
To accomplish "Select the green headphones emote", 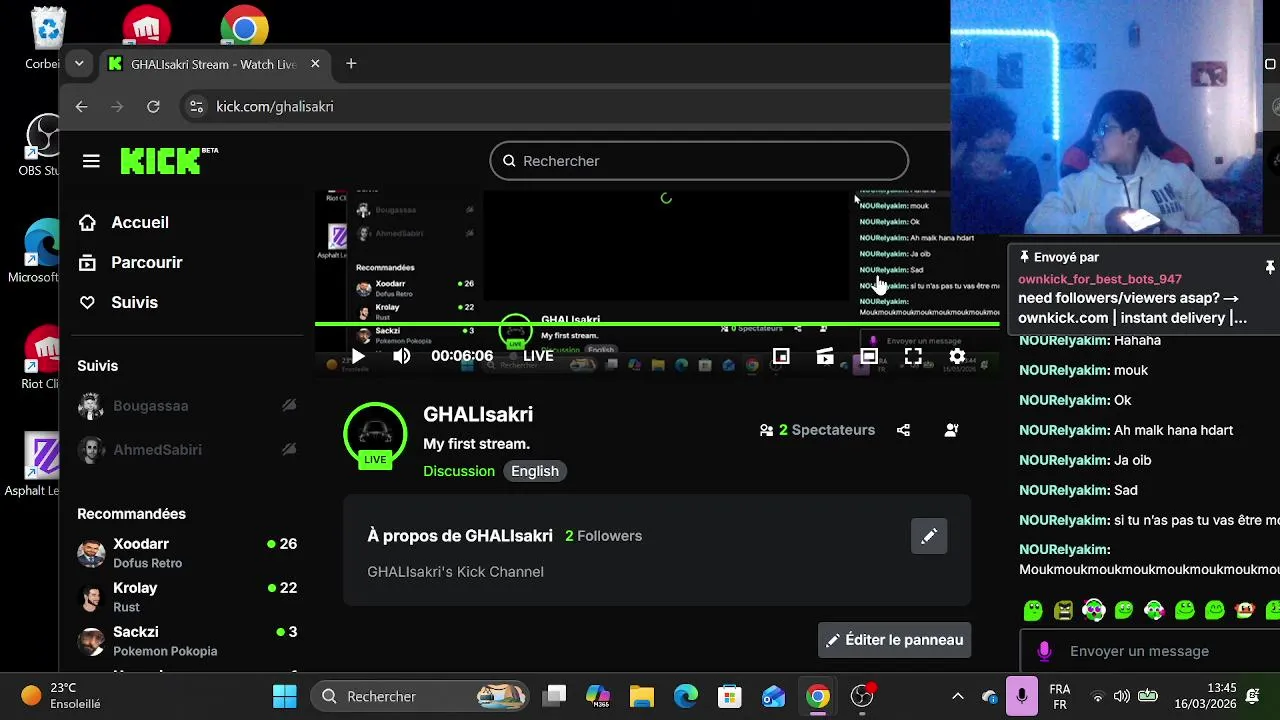I will [1094, 609].
